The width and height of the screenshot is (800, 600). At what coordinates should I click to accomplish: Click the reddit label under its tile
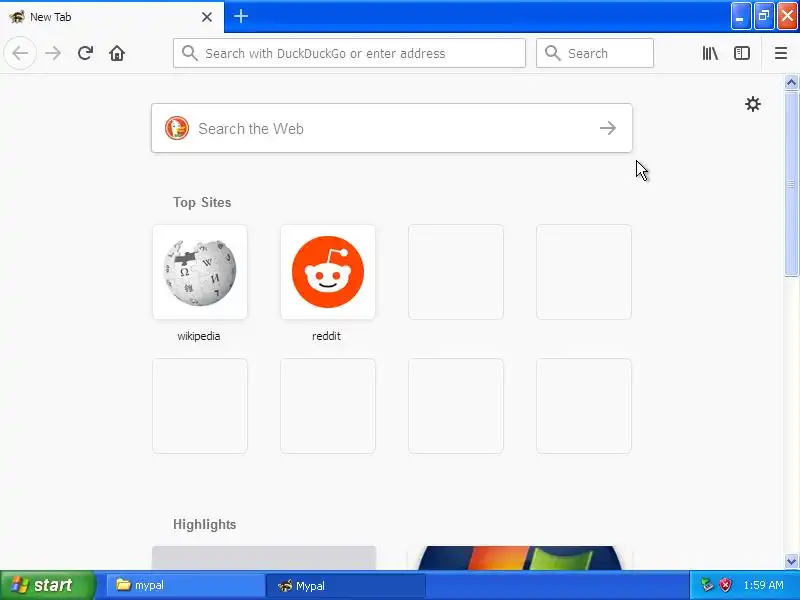point(327,336)
